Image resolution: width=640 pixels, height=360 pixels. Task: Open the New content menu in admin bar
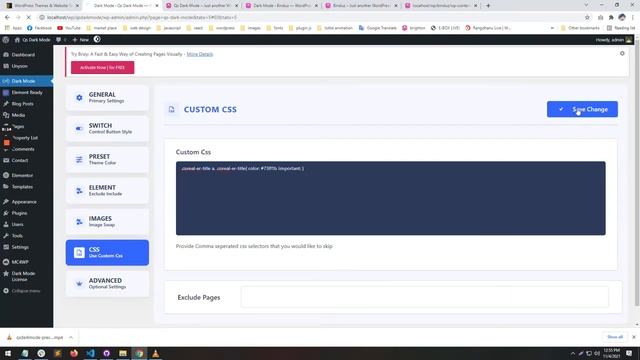click(80, 40)
